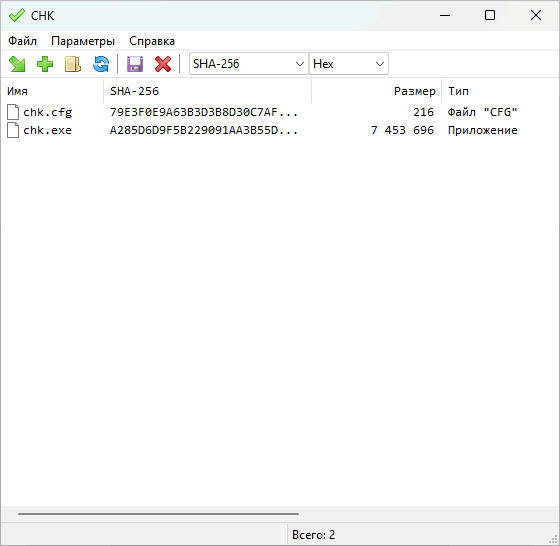Screen dimensions: 560x546
Task: Open the Справка menu
Action: coord(152,41)
